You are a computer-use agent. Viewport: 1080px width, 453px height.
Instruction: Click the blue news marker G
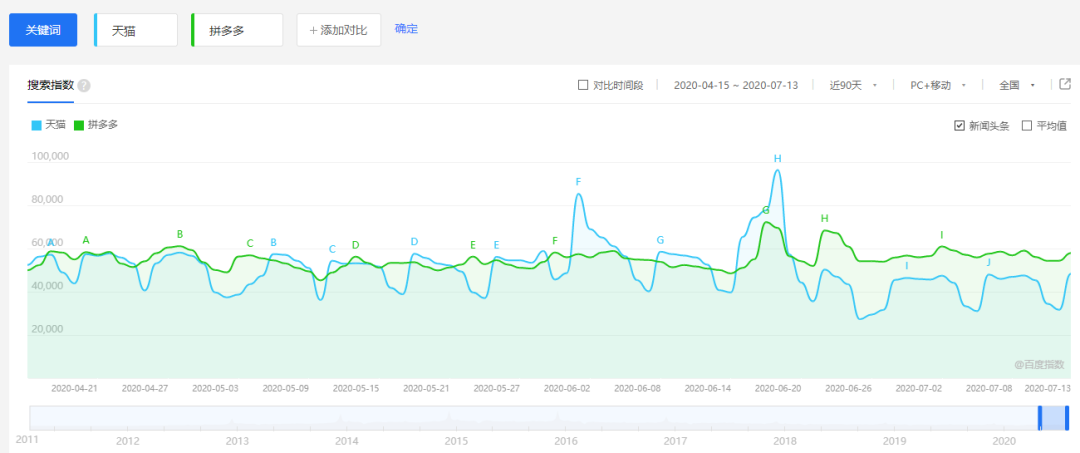660,240
